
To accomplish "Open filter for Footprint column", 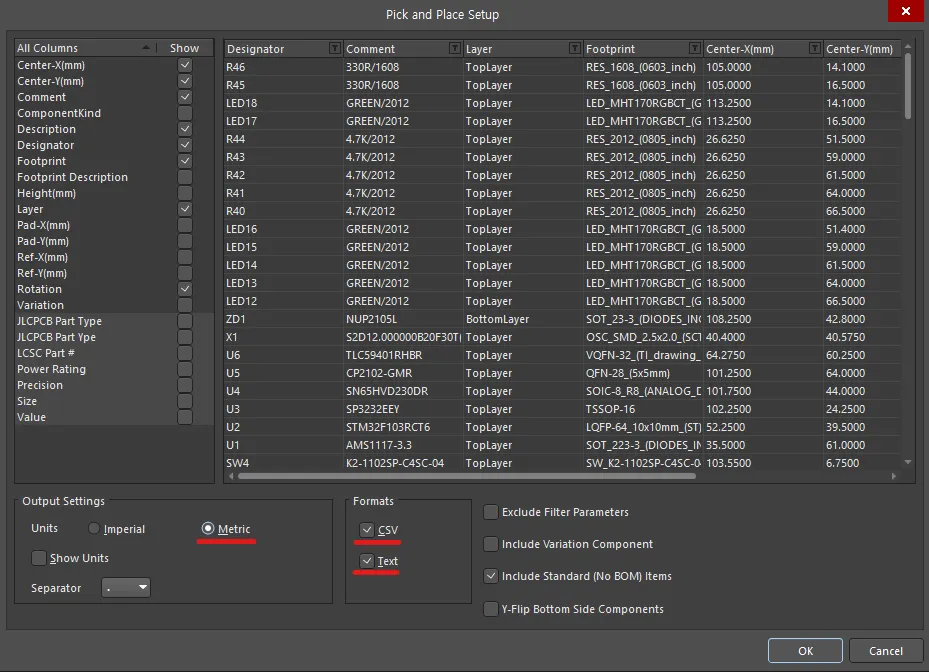I will click(x=694, y=49).
